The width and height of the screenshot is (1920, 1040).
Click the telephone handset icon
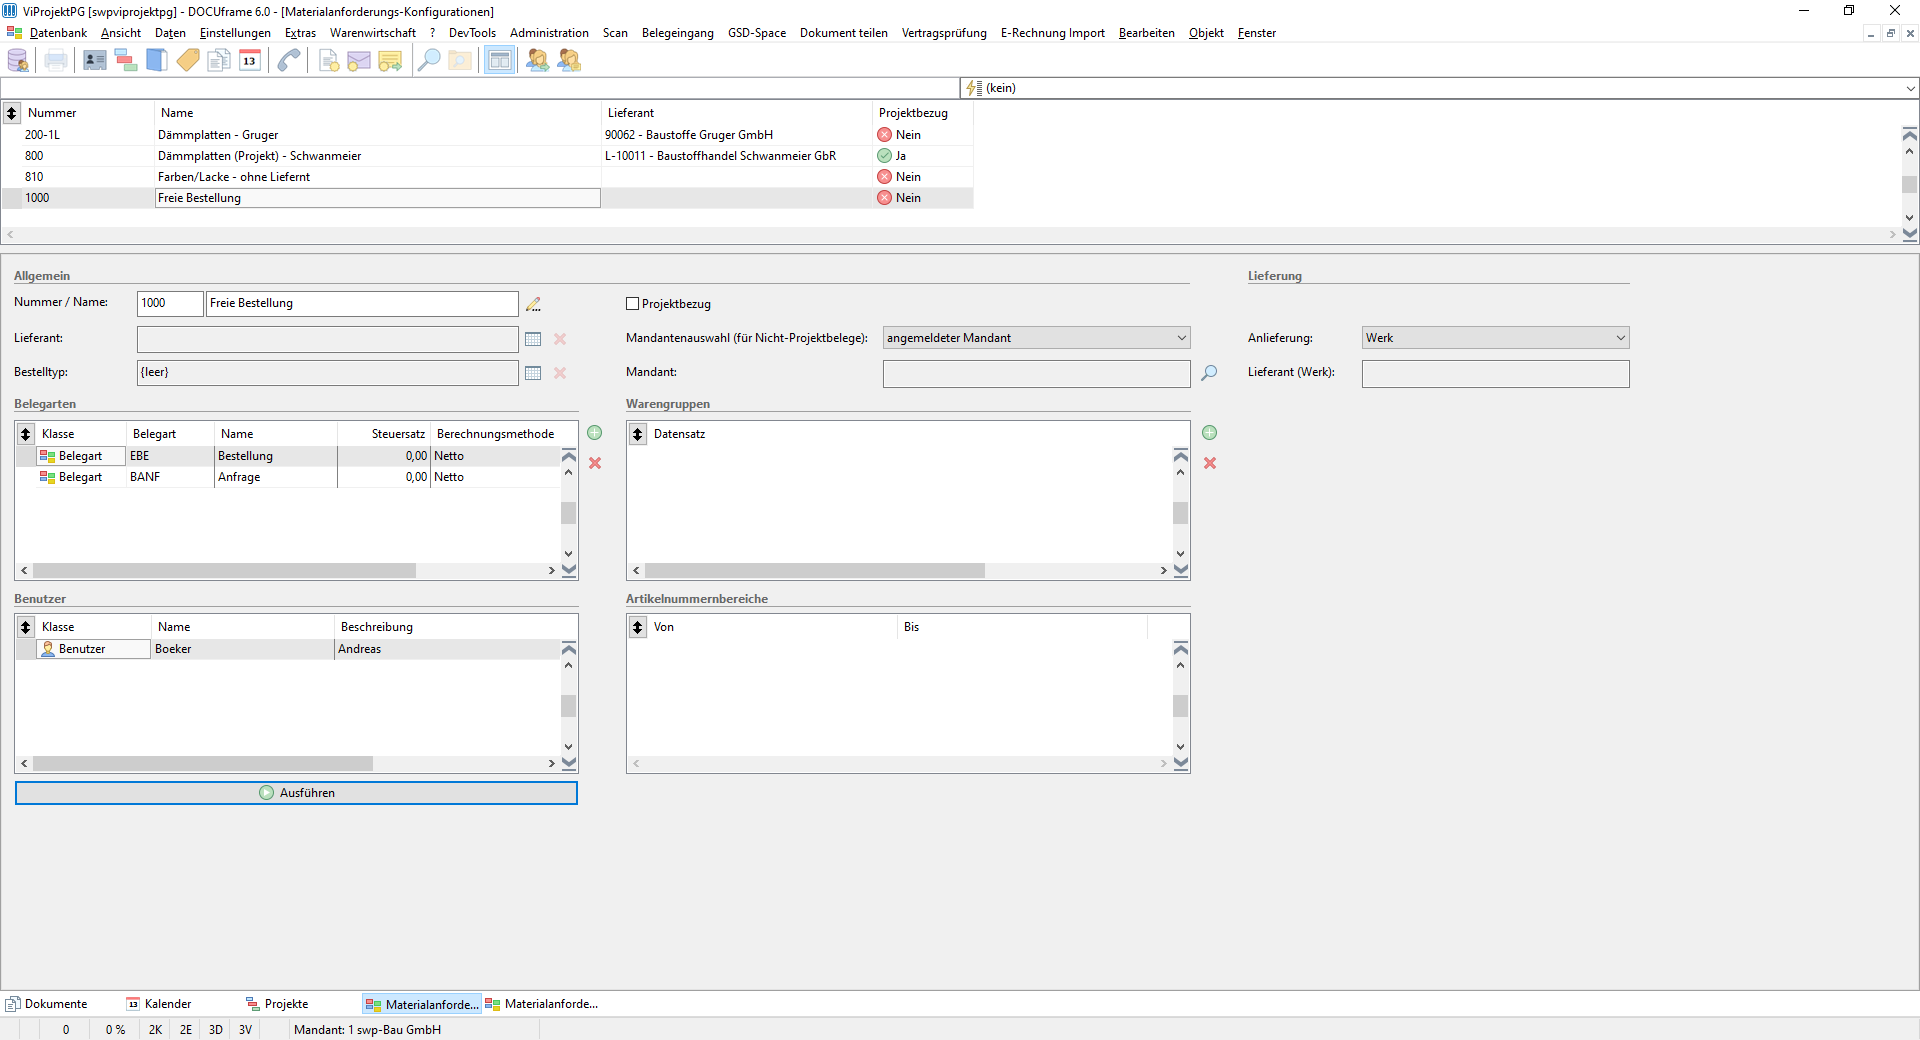pyautogui.click(x=289, y=61)
